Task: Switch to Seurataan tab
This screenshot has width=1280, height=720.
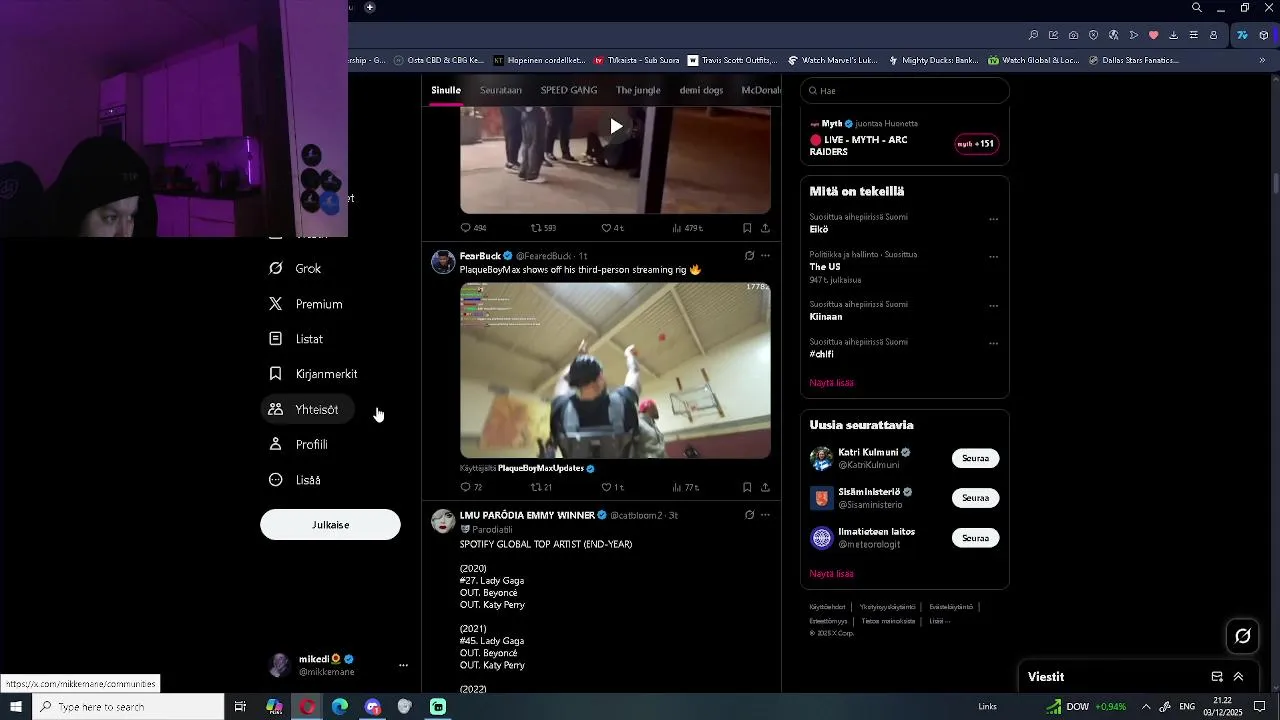Action: pyautogui.click(x=501, y=90)
